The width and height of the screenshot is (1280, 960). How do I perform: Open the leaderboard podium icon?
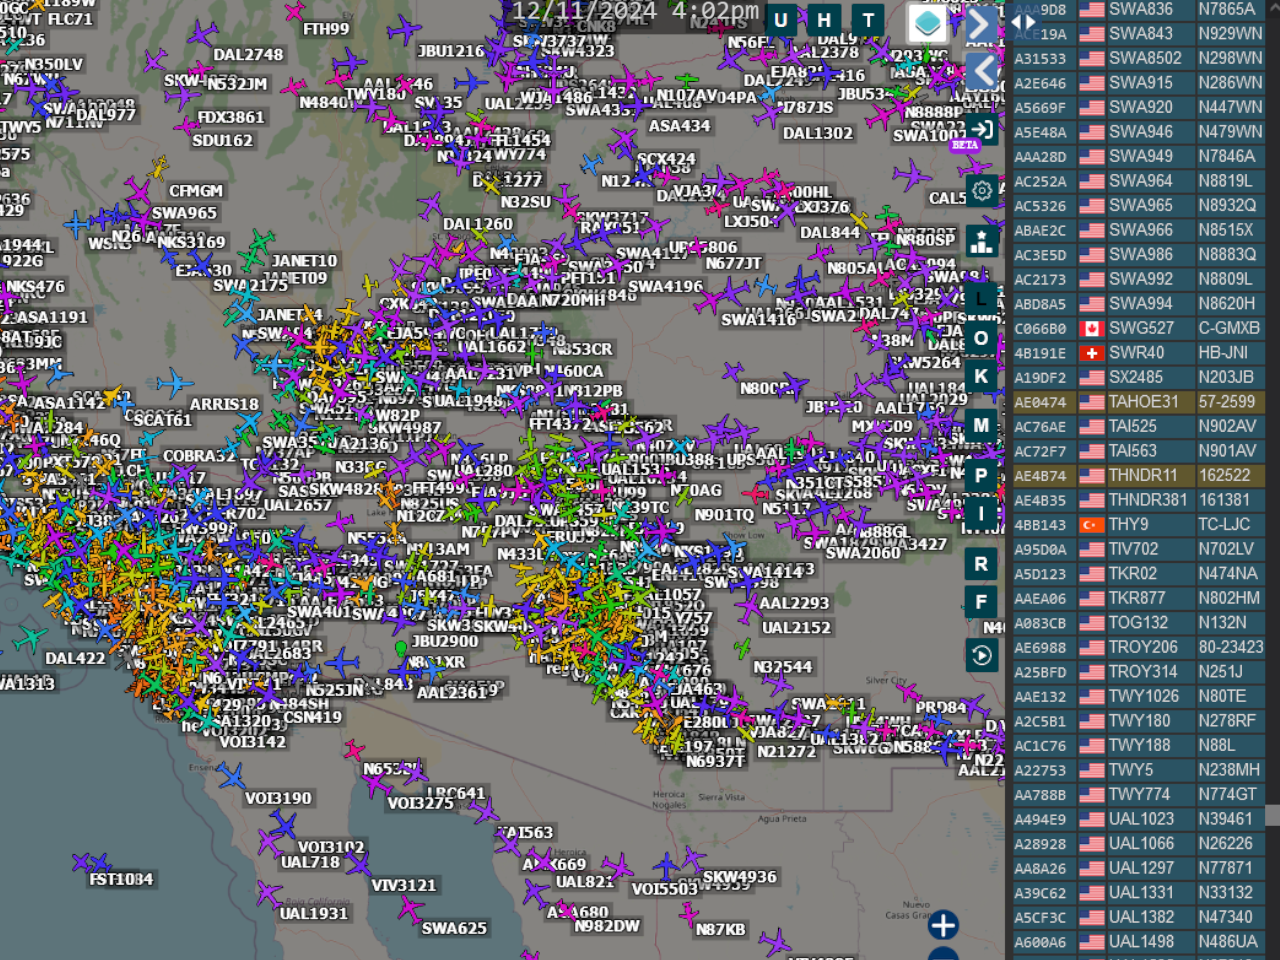pyautogui.click(x=982, y=241)
